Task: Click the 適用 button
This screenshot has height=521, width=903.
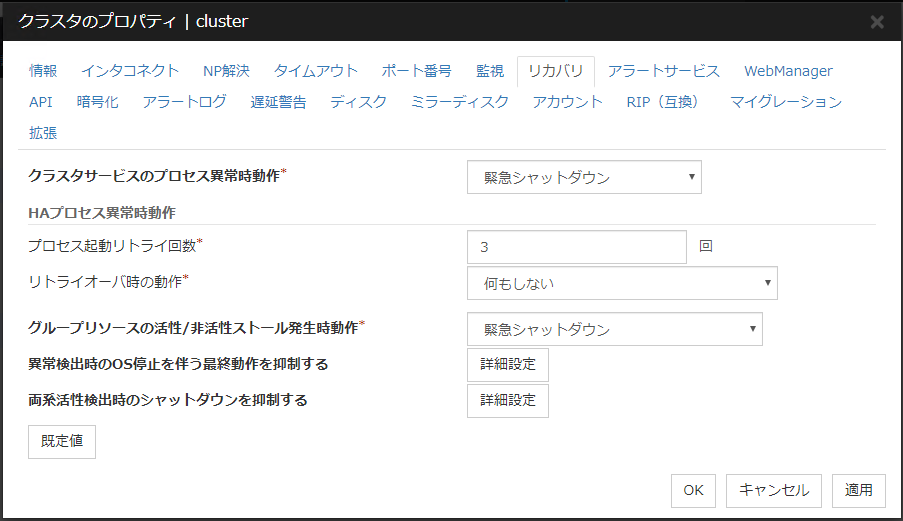Action: (x=858, y=490)
